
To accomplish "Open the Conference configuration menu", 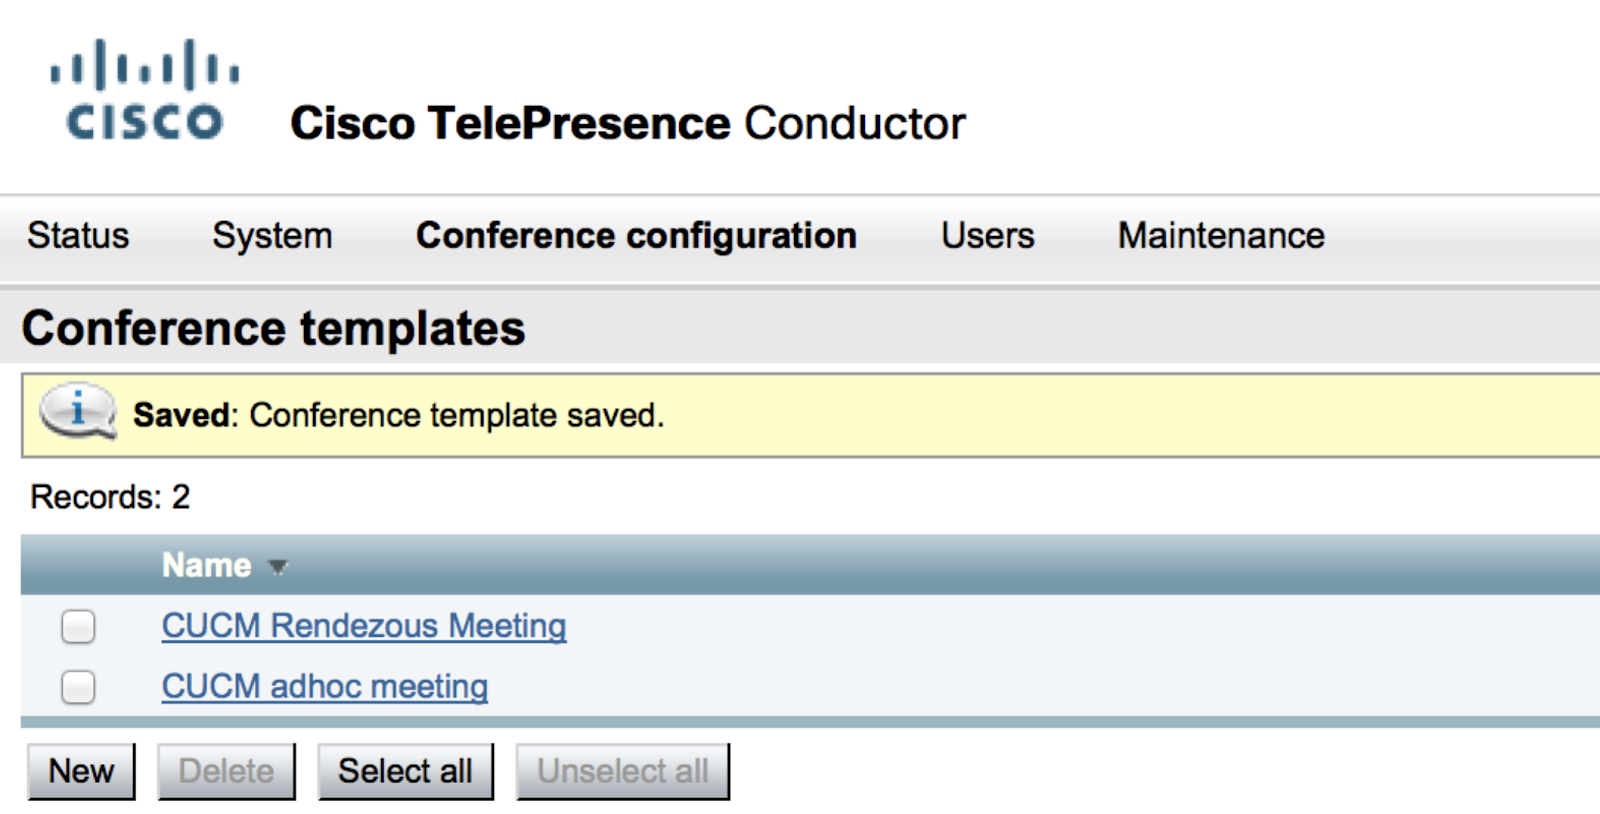I will [x=636, y=236].
